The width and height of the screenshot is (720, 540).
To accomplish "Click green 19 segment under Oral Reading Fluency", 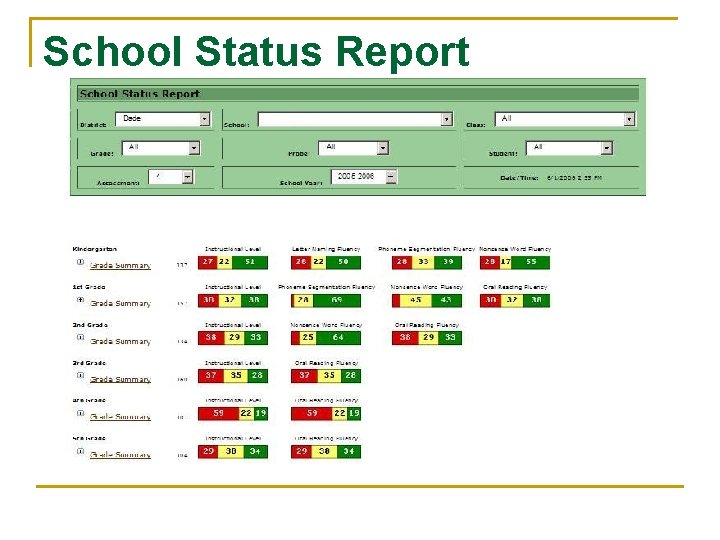I will point(354,414).
